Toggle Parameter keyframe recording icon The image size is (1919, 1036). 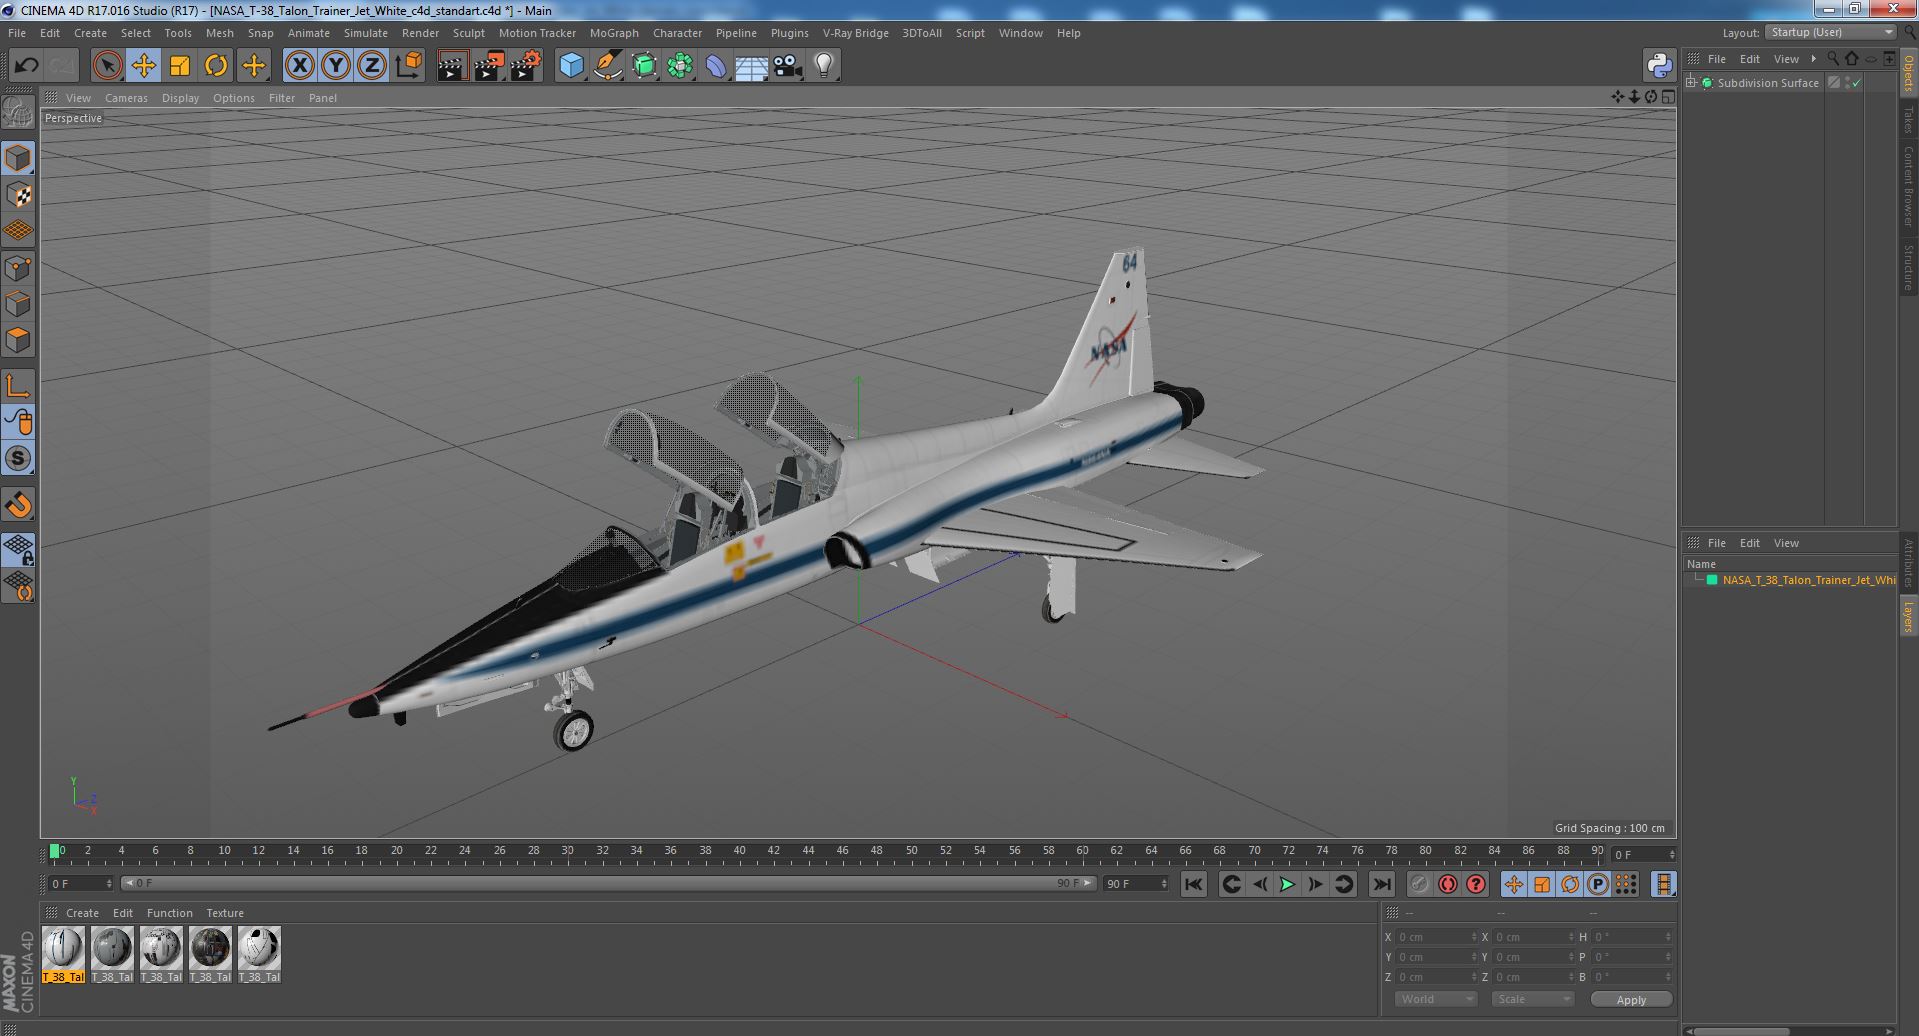(x=1598, y=884)
